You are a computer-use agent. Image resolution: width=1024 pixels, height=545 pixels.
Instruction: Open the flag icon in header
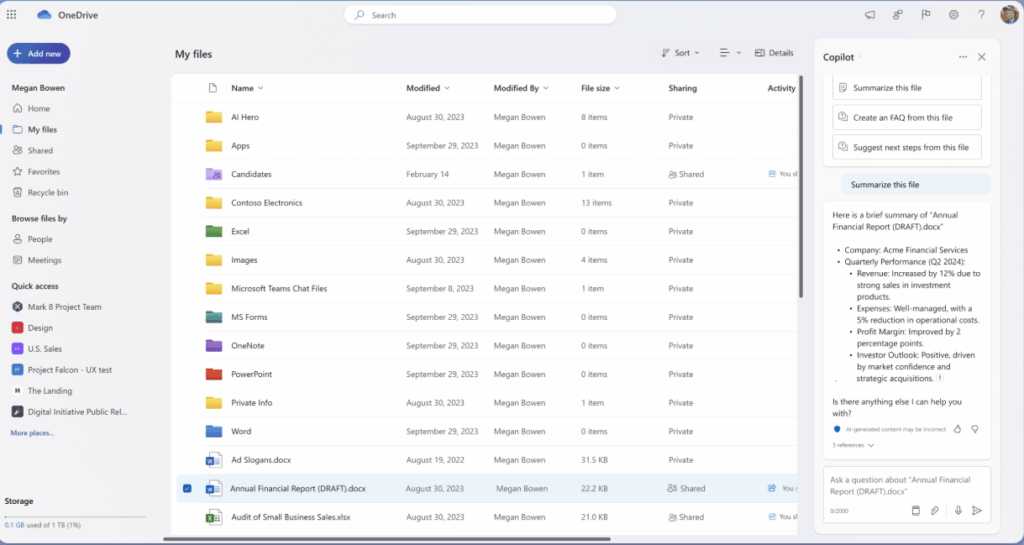pos(925,15)
